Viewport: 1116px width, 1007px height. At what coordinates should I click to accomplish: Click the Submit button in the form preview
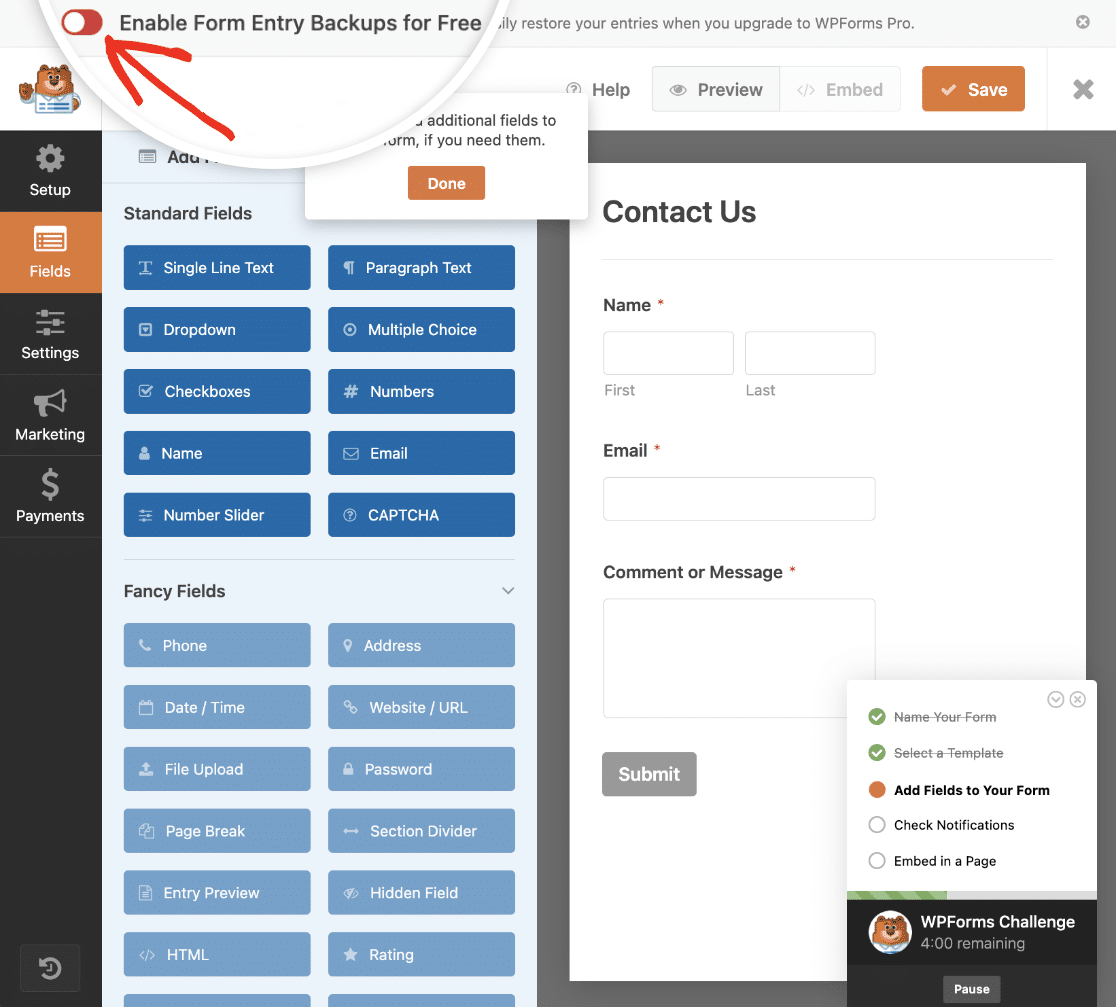[x=649, y=774]
